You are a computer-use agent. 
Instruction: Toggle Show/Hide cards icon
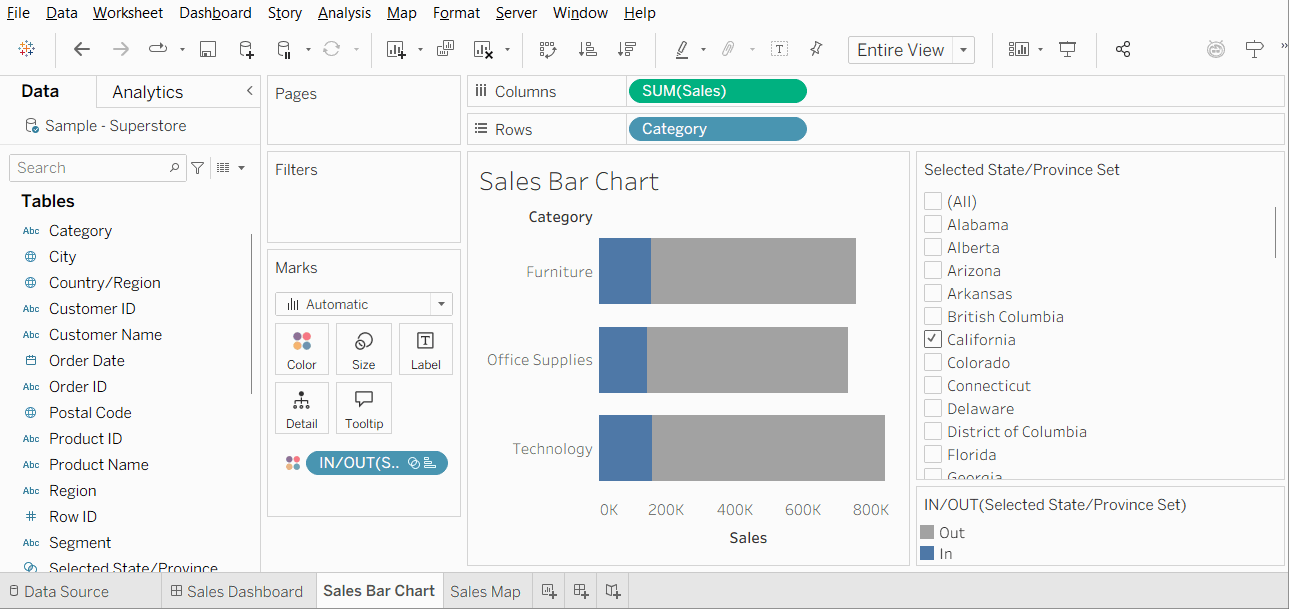1019,49
